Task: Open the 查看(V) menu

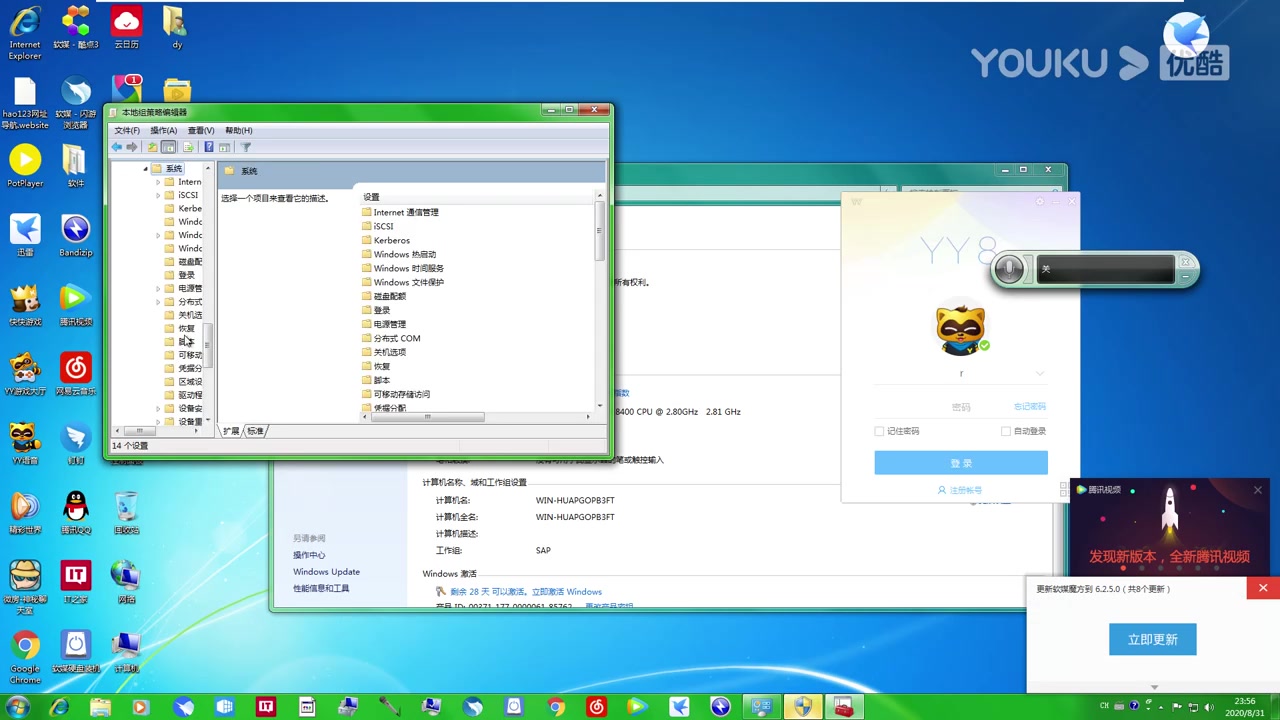Action: [x=201, y=130]
